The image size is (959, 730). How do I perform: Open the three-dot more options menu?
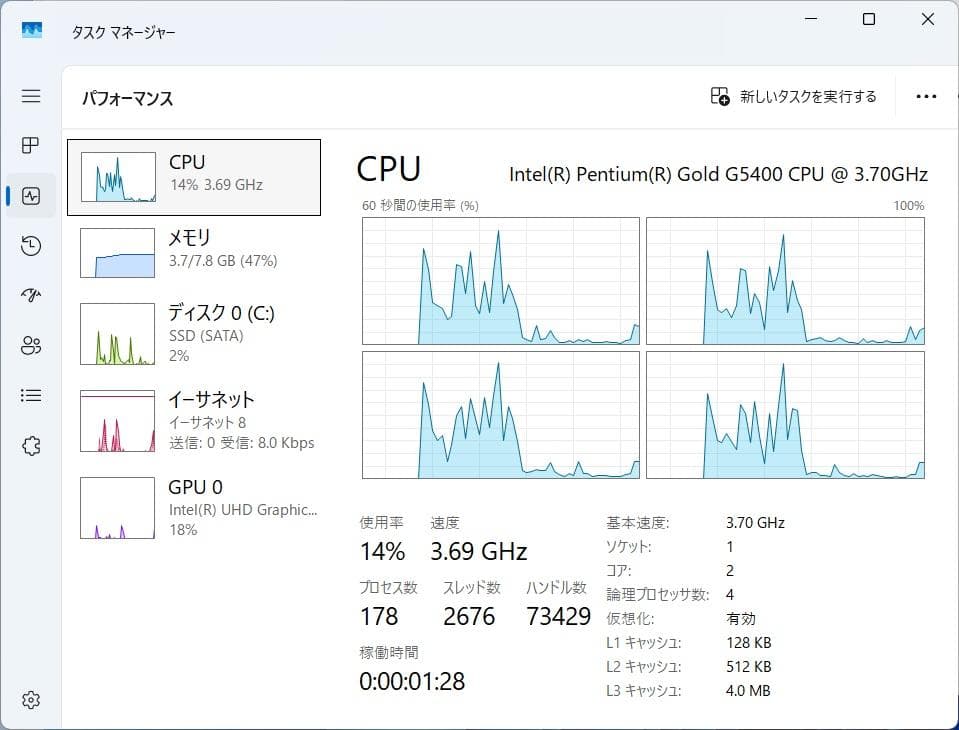pyautogui.click(x=925, y=96)
